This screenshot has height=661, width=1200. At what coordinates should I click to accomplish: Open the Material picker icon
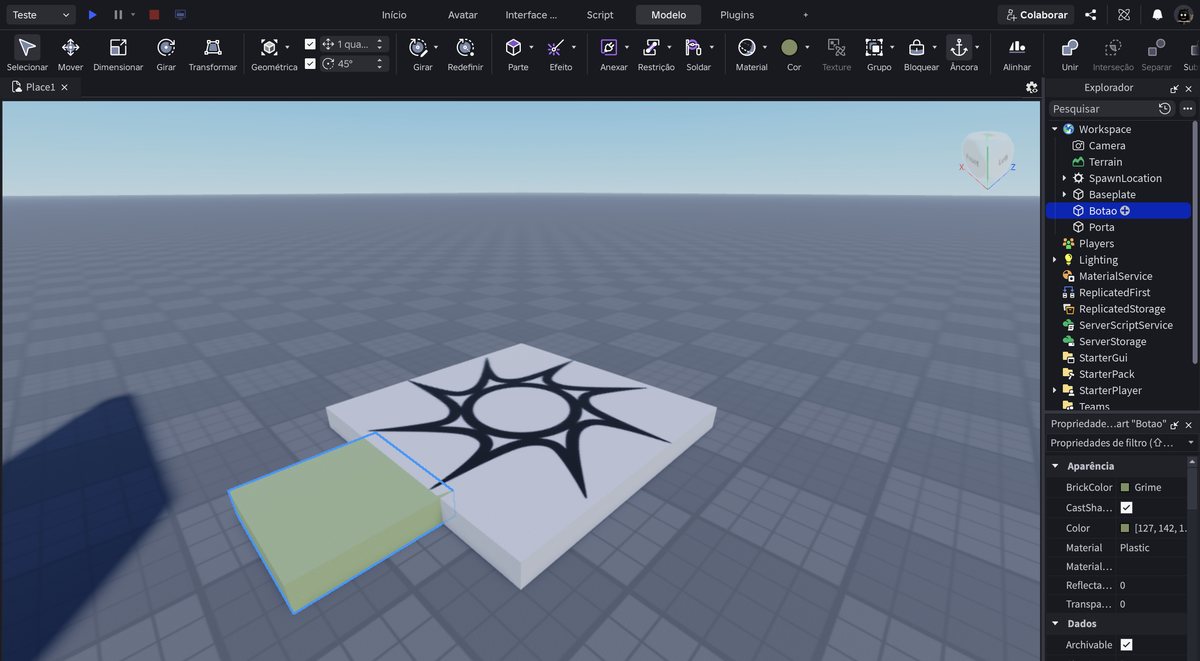click(x=746, y=47)
